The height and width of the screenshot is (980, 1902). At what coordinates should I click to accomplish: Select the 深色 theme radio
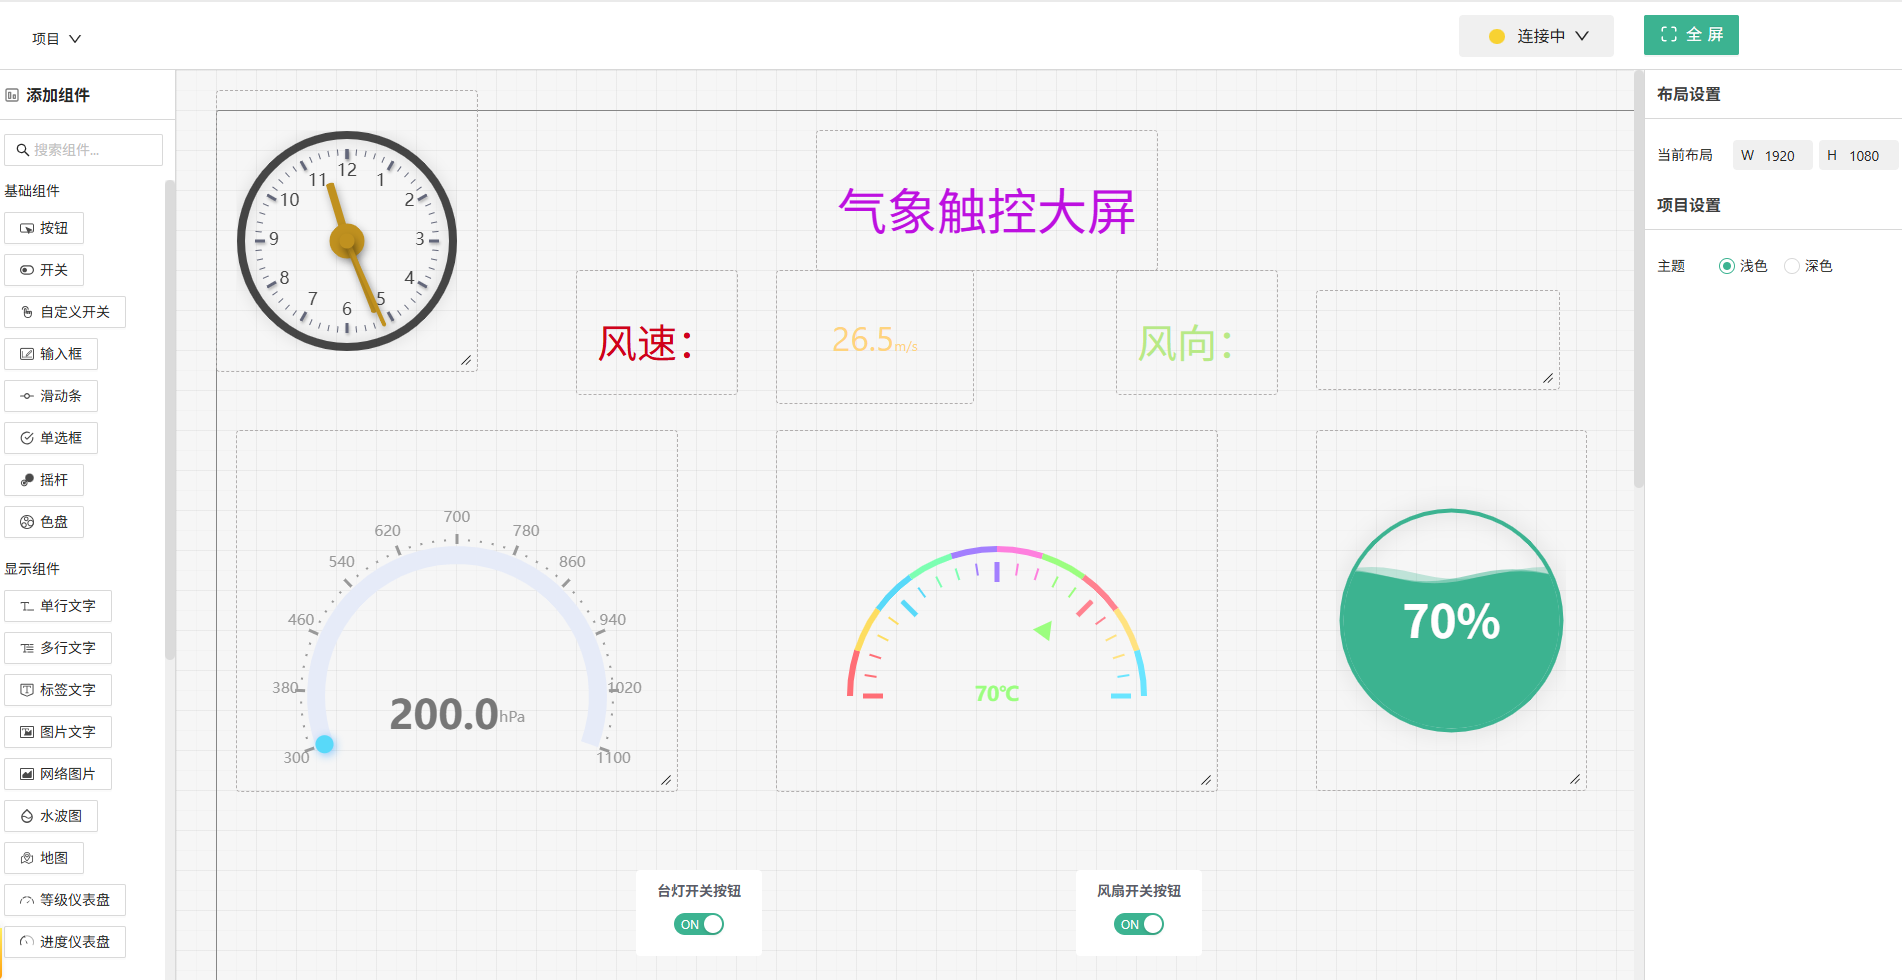point(1792,266)
